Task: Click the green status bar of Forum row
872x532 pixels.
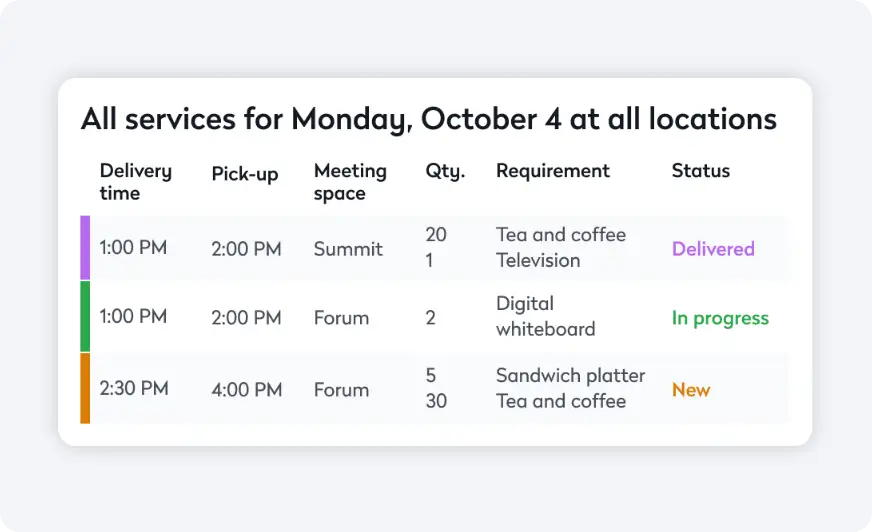Action: (85, 317)
